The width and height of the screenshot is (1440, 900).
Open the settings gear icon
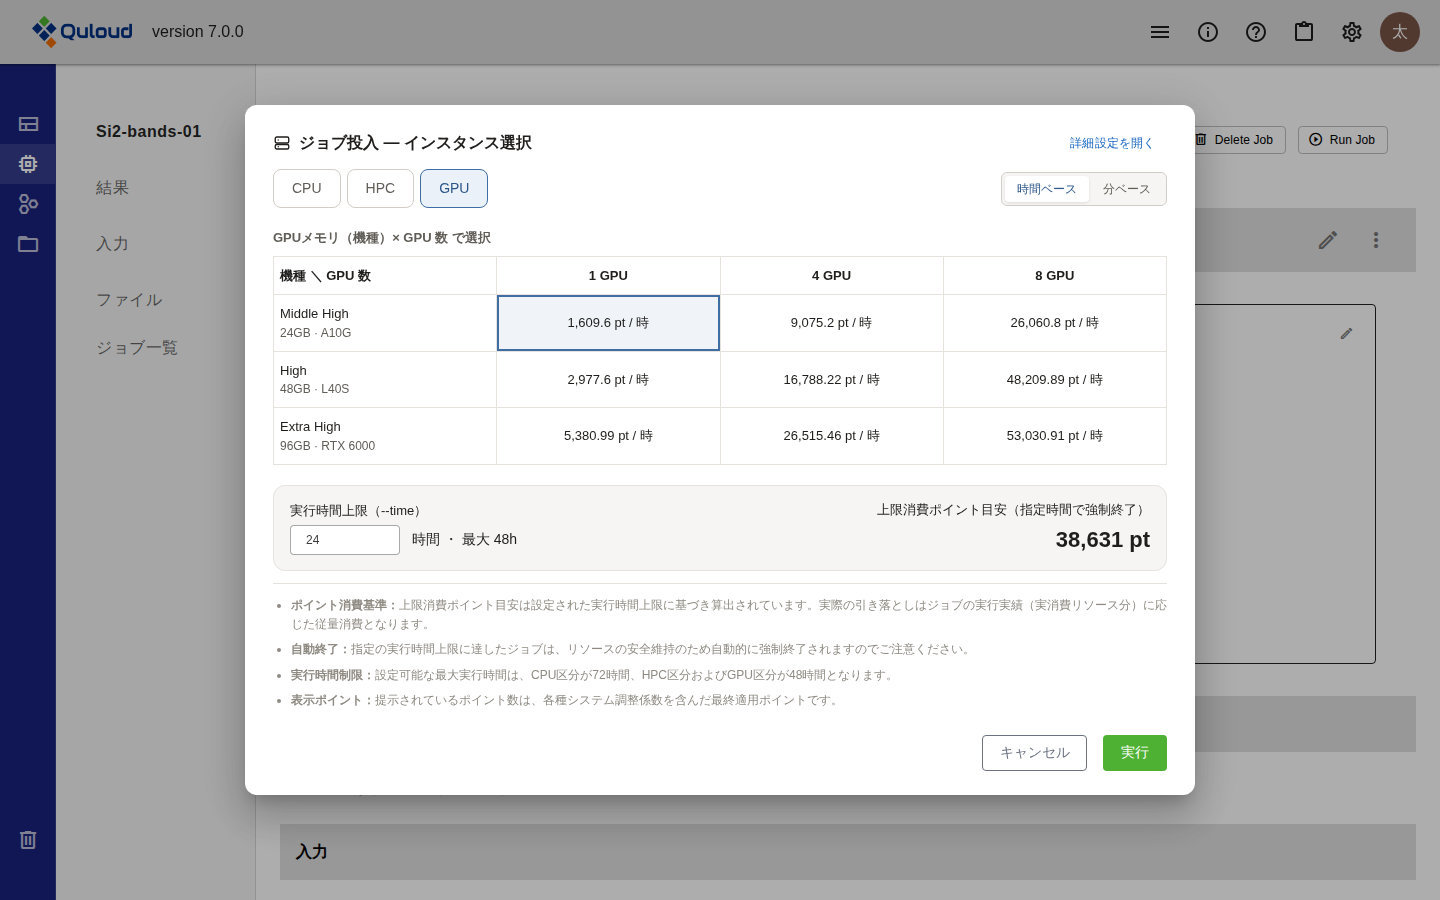(x=1352, y=32)
